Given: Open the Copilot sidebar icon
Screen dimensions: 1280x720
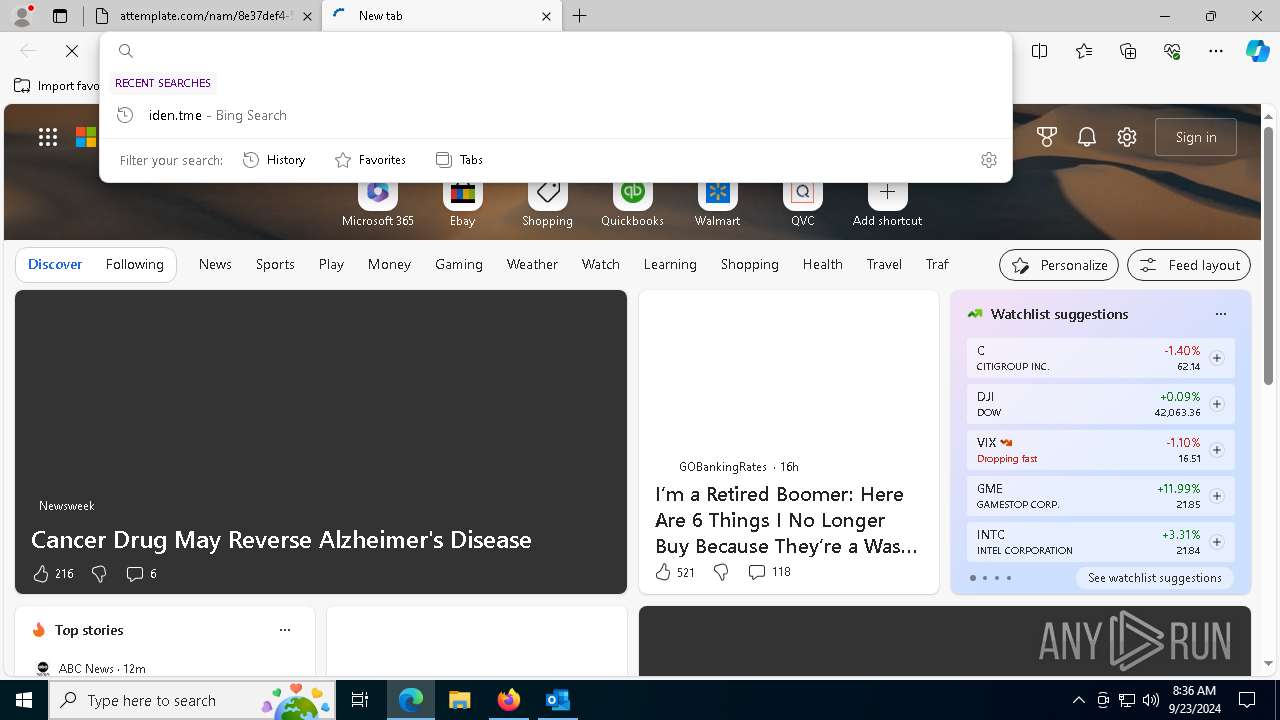Looking at the screenshot, I should tap(1257, 51).
